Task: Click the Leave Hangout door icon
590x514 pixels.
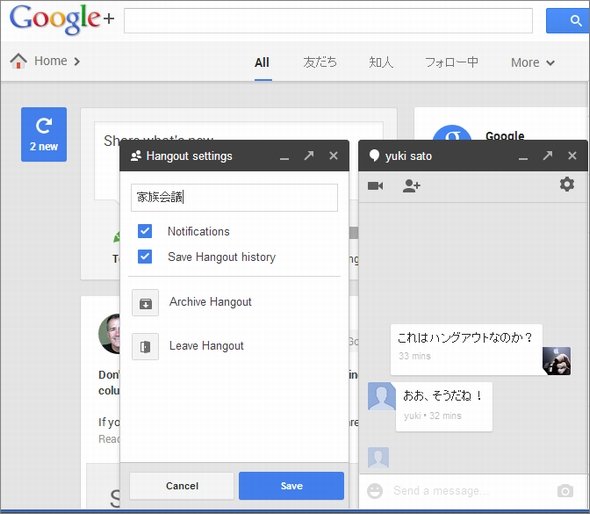Action: (145, 347)
